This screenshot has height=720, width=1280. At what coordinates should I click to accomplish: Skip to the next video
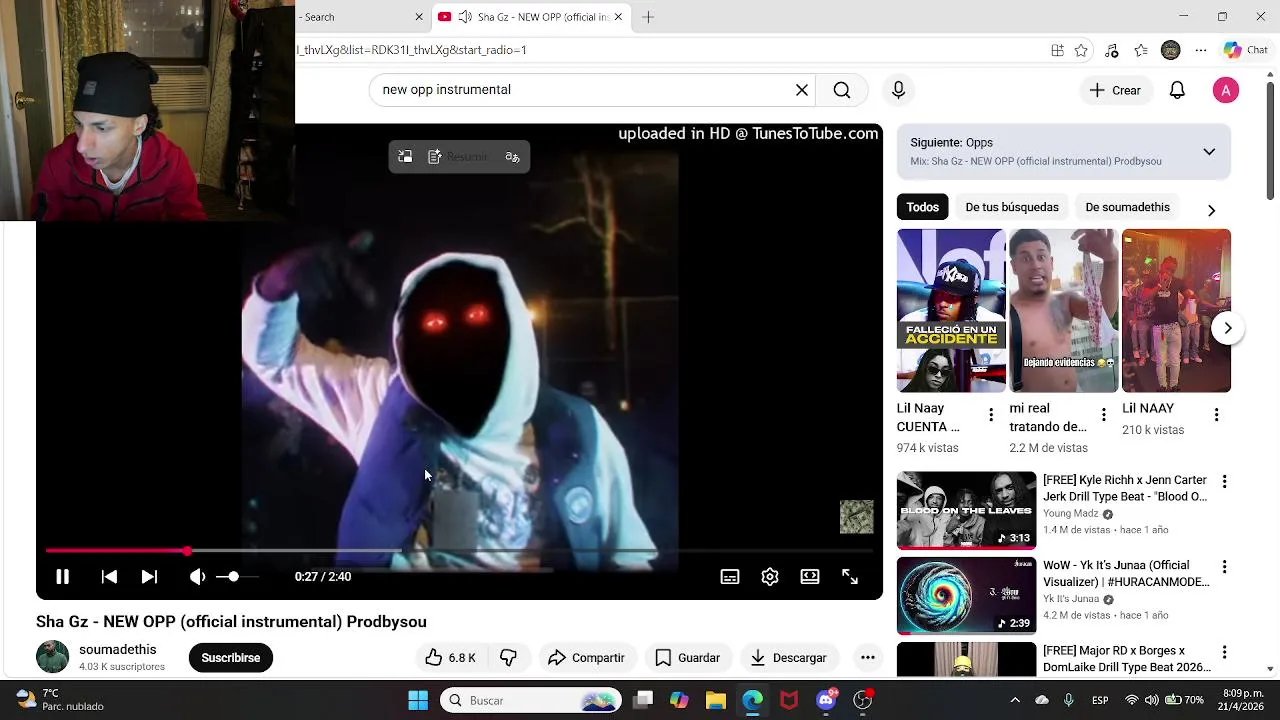click(149, 577)
